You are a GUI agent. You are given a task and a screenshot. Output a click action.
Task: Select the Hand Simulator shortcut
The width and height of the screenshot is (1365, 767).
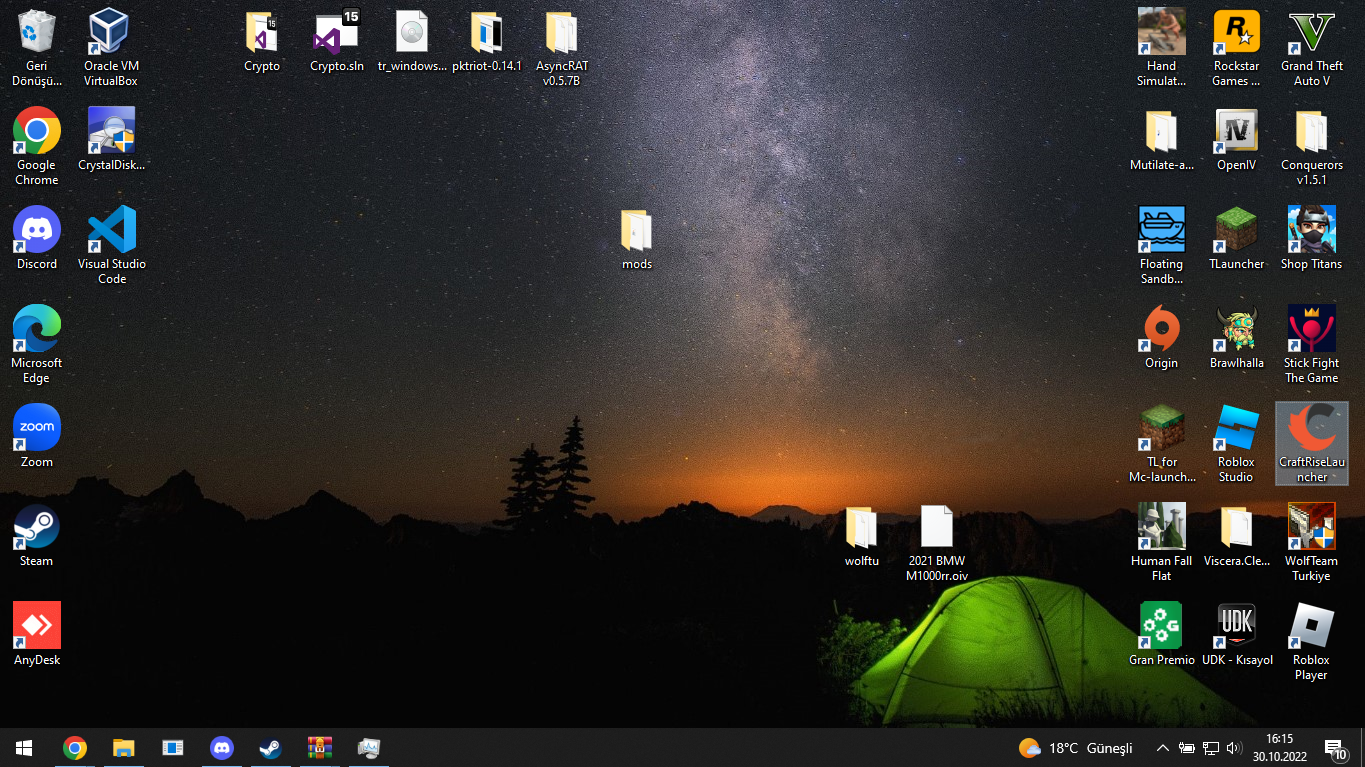tap(1161, 47)
